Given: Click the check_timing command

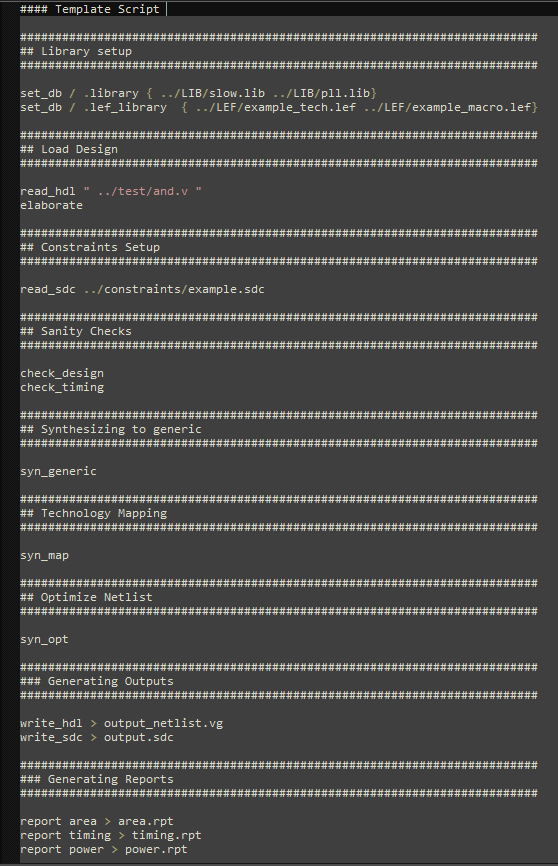Looking at the screenshot, I should tap(62, 387).
